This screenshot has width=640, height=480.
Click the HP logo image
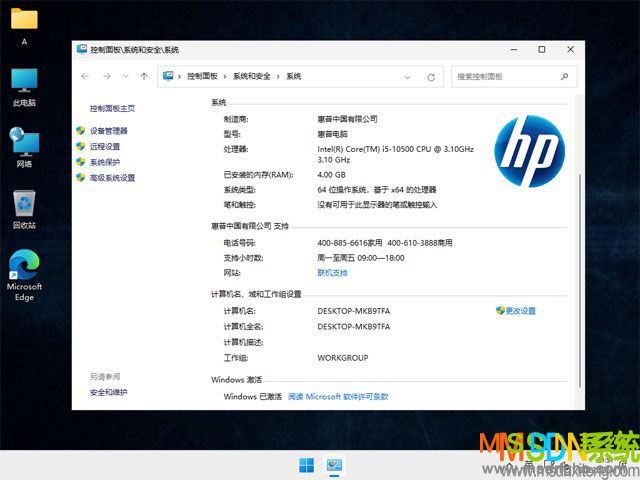tap(529, 151)
